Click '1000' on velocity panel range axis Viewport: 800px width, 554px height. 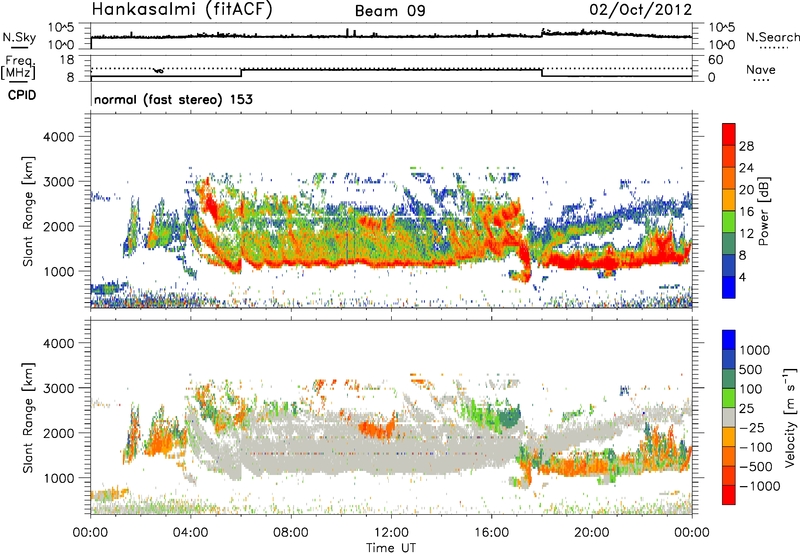click(x=59, y=478)
